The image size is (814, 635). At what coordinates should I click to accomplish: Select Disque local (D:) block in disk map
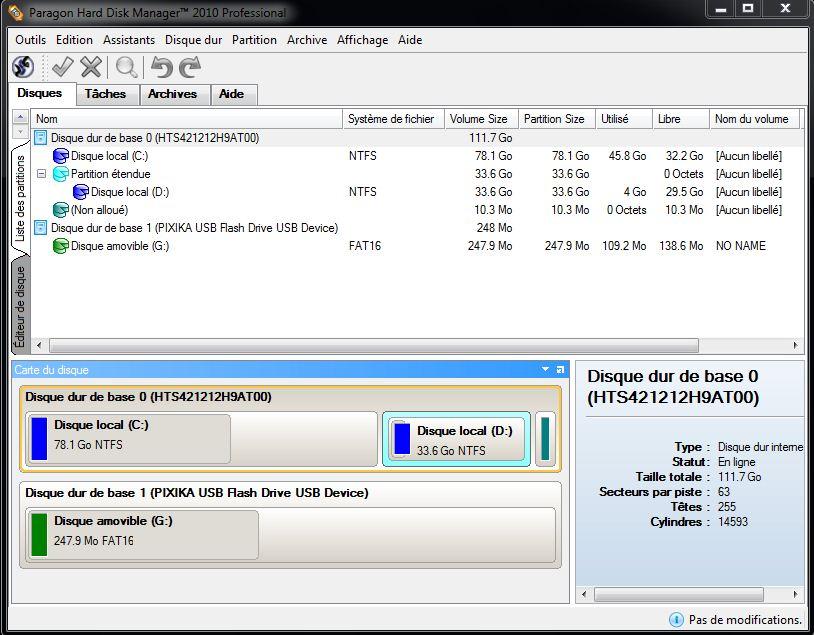[x=457, y=439]
